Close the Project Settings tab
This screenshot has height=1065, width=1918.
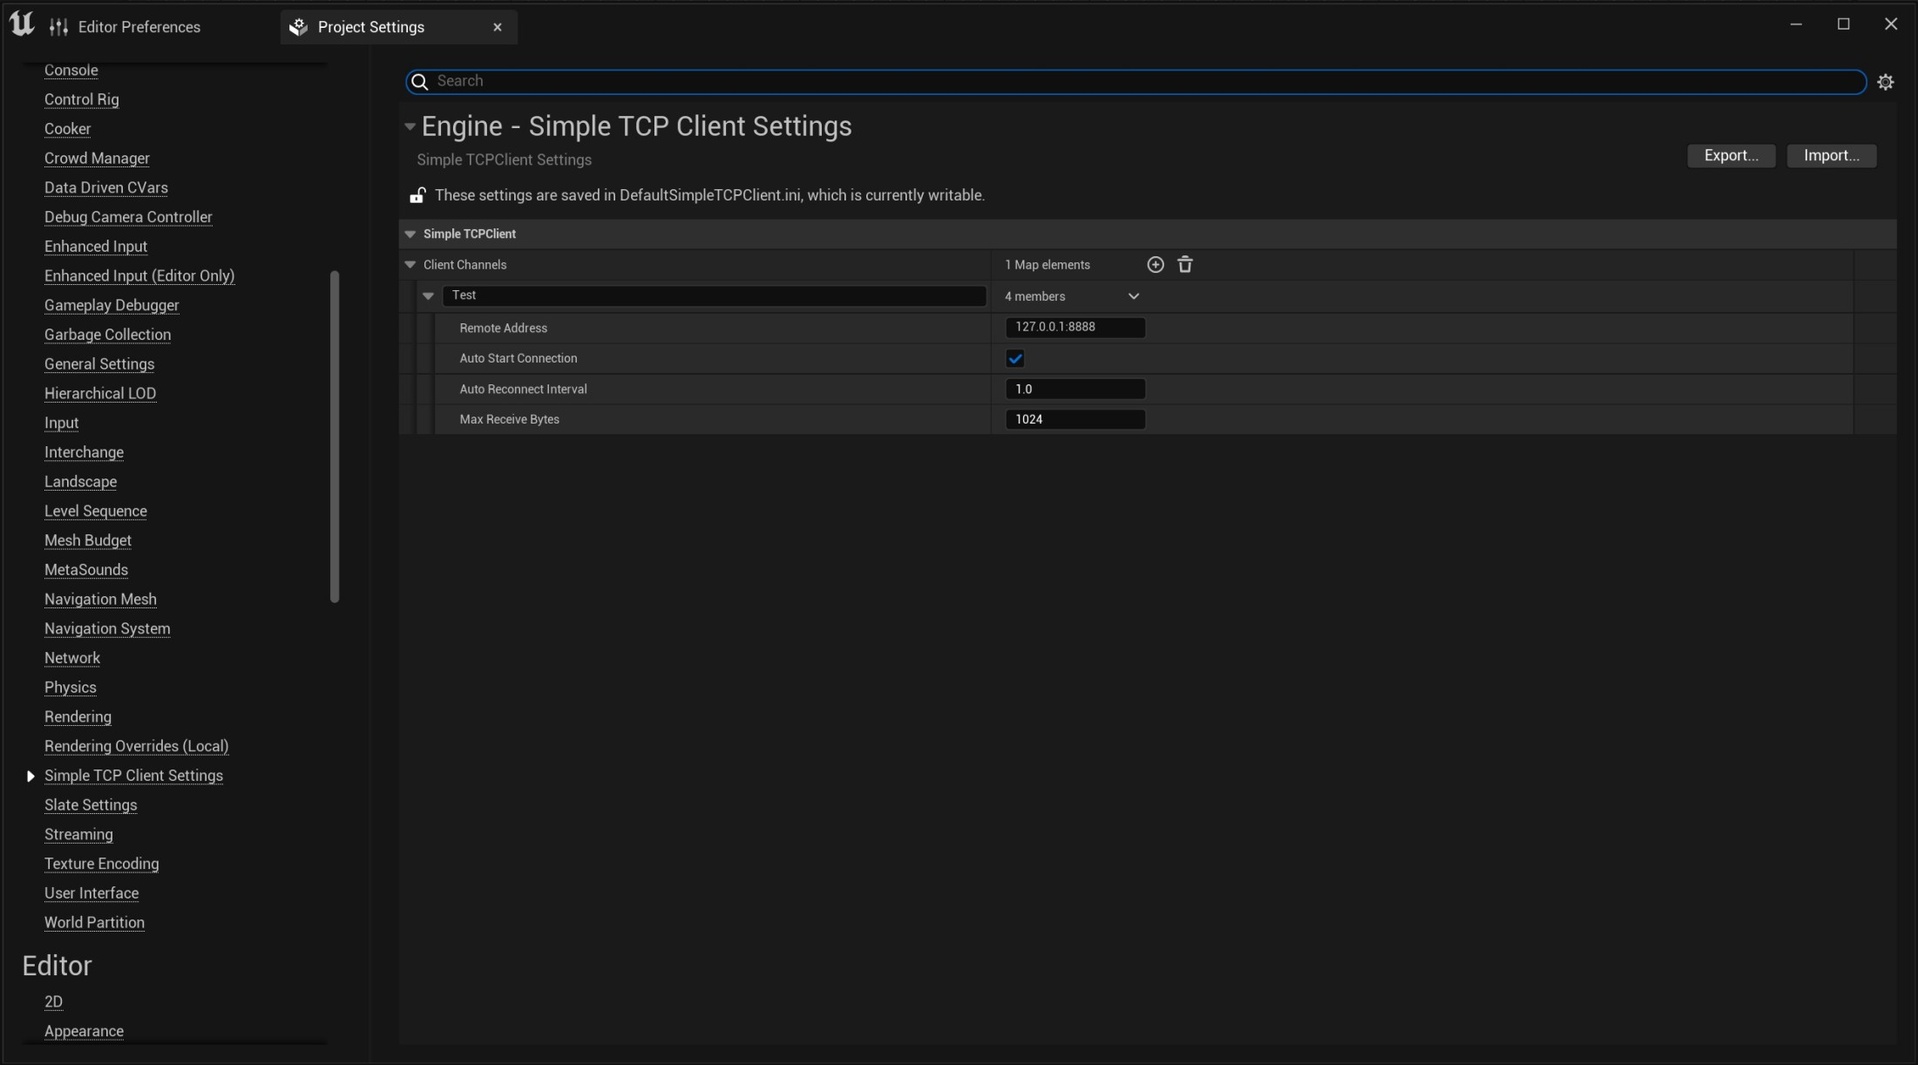tap(497, 27)
